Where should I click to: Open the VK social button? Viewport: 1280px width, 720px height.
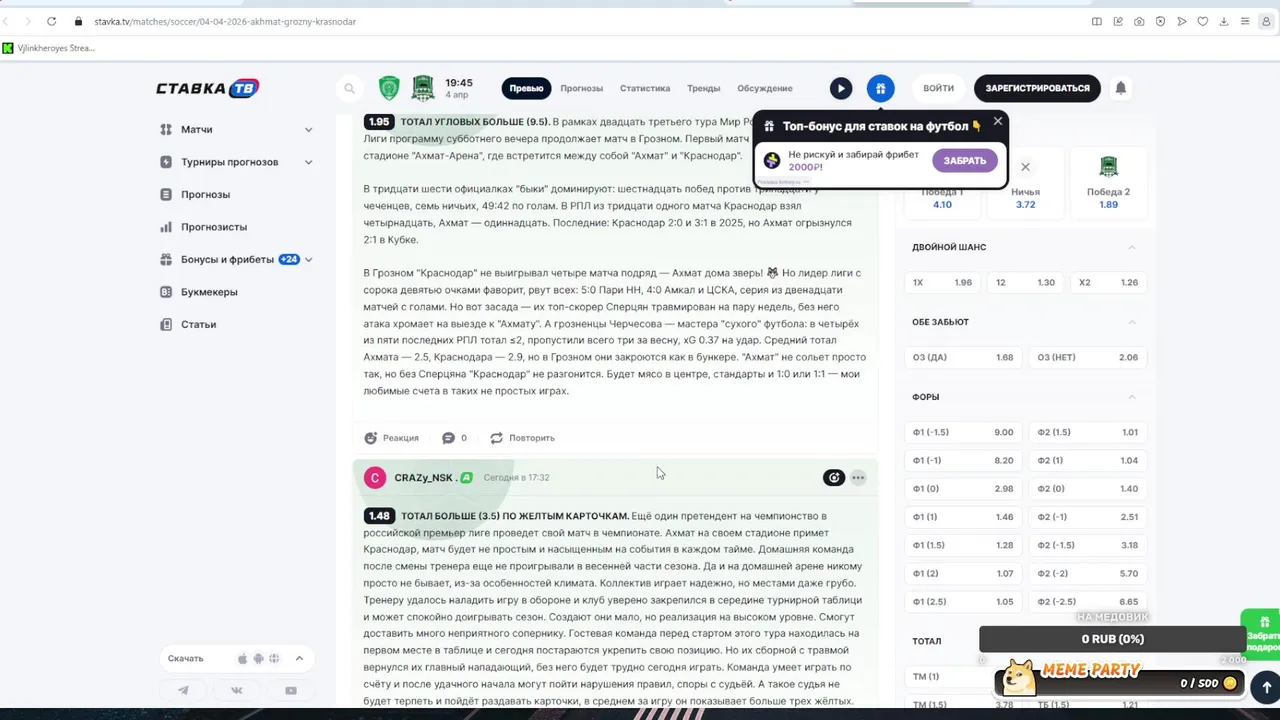coord(237,690)
